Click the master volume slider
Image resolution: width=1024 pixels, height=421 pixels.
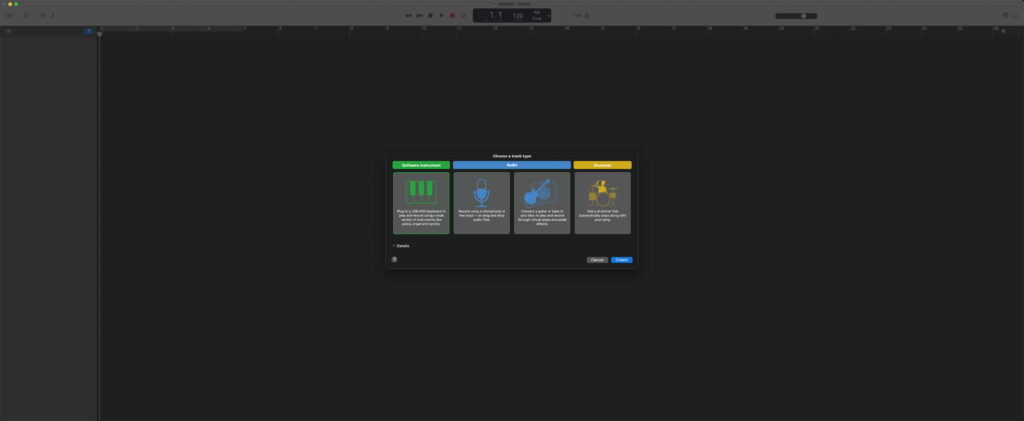pos(803,15)
